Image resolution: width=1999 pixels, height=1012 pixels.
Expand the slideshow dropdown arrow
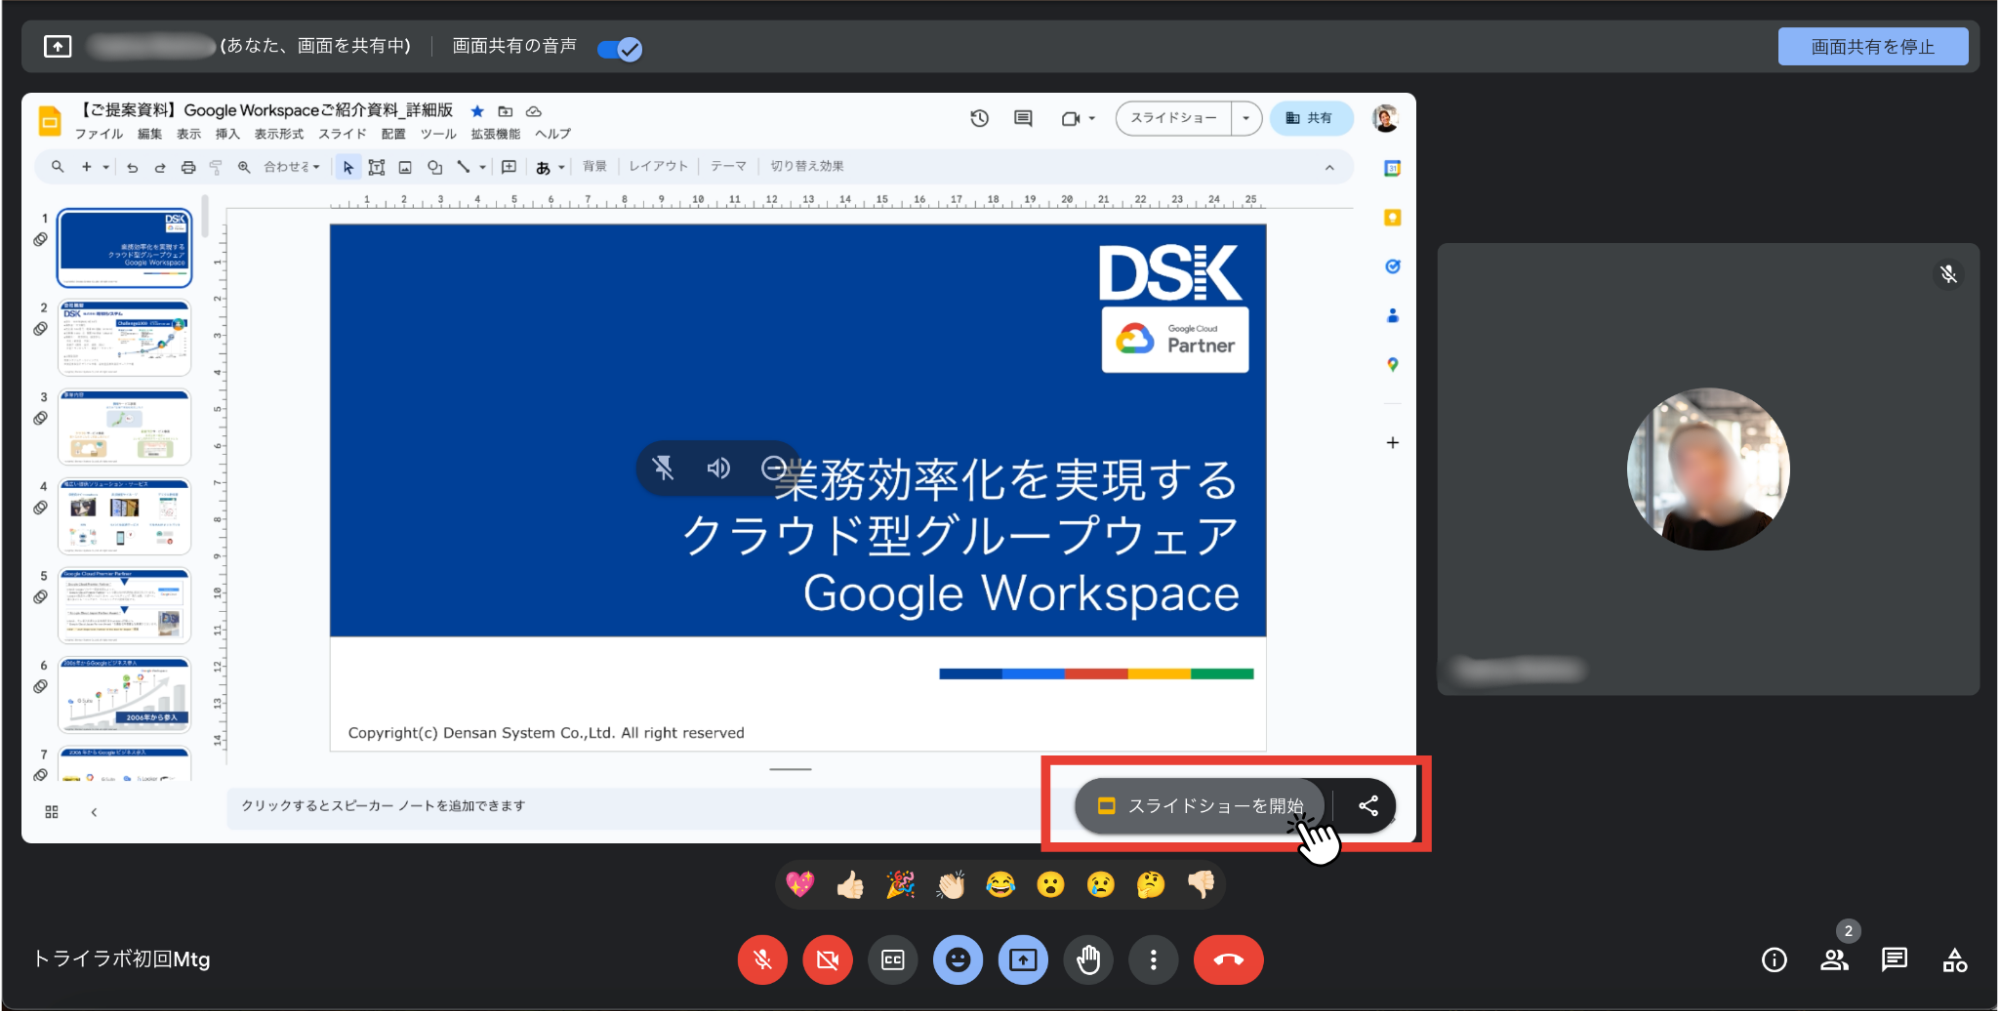tap(1246, 118)
